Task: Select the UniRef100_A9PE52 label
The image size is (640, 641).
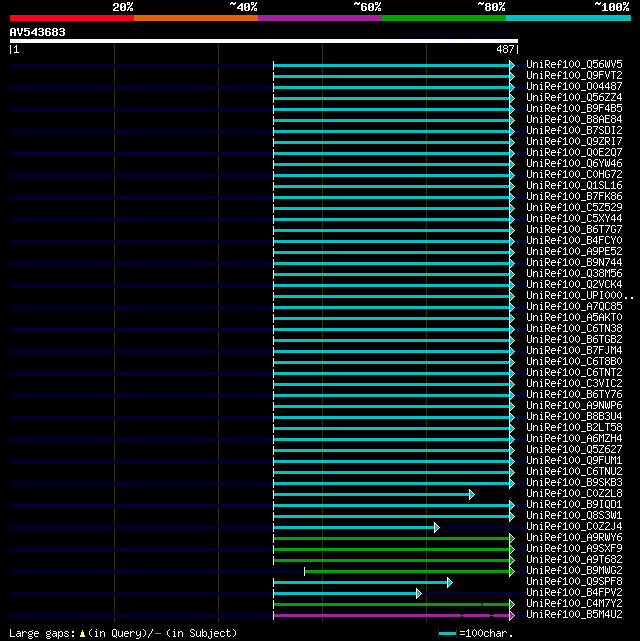Action: [x=574, y=251]
